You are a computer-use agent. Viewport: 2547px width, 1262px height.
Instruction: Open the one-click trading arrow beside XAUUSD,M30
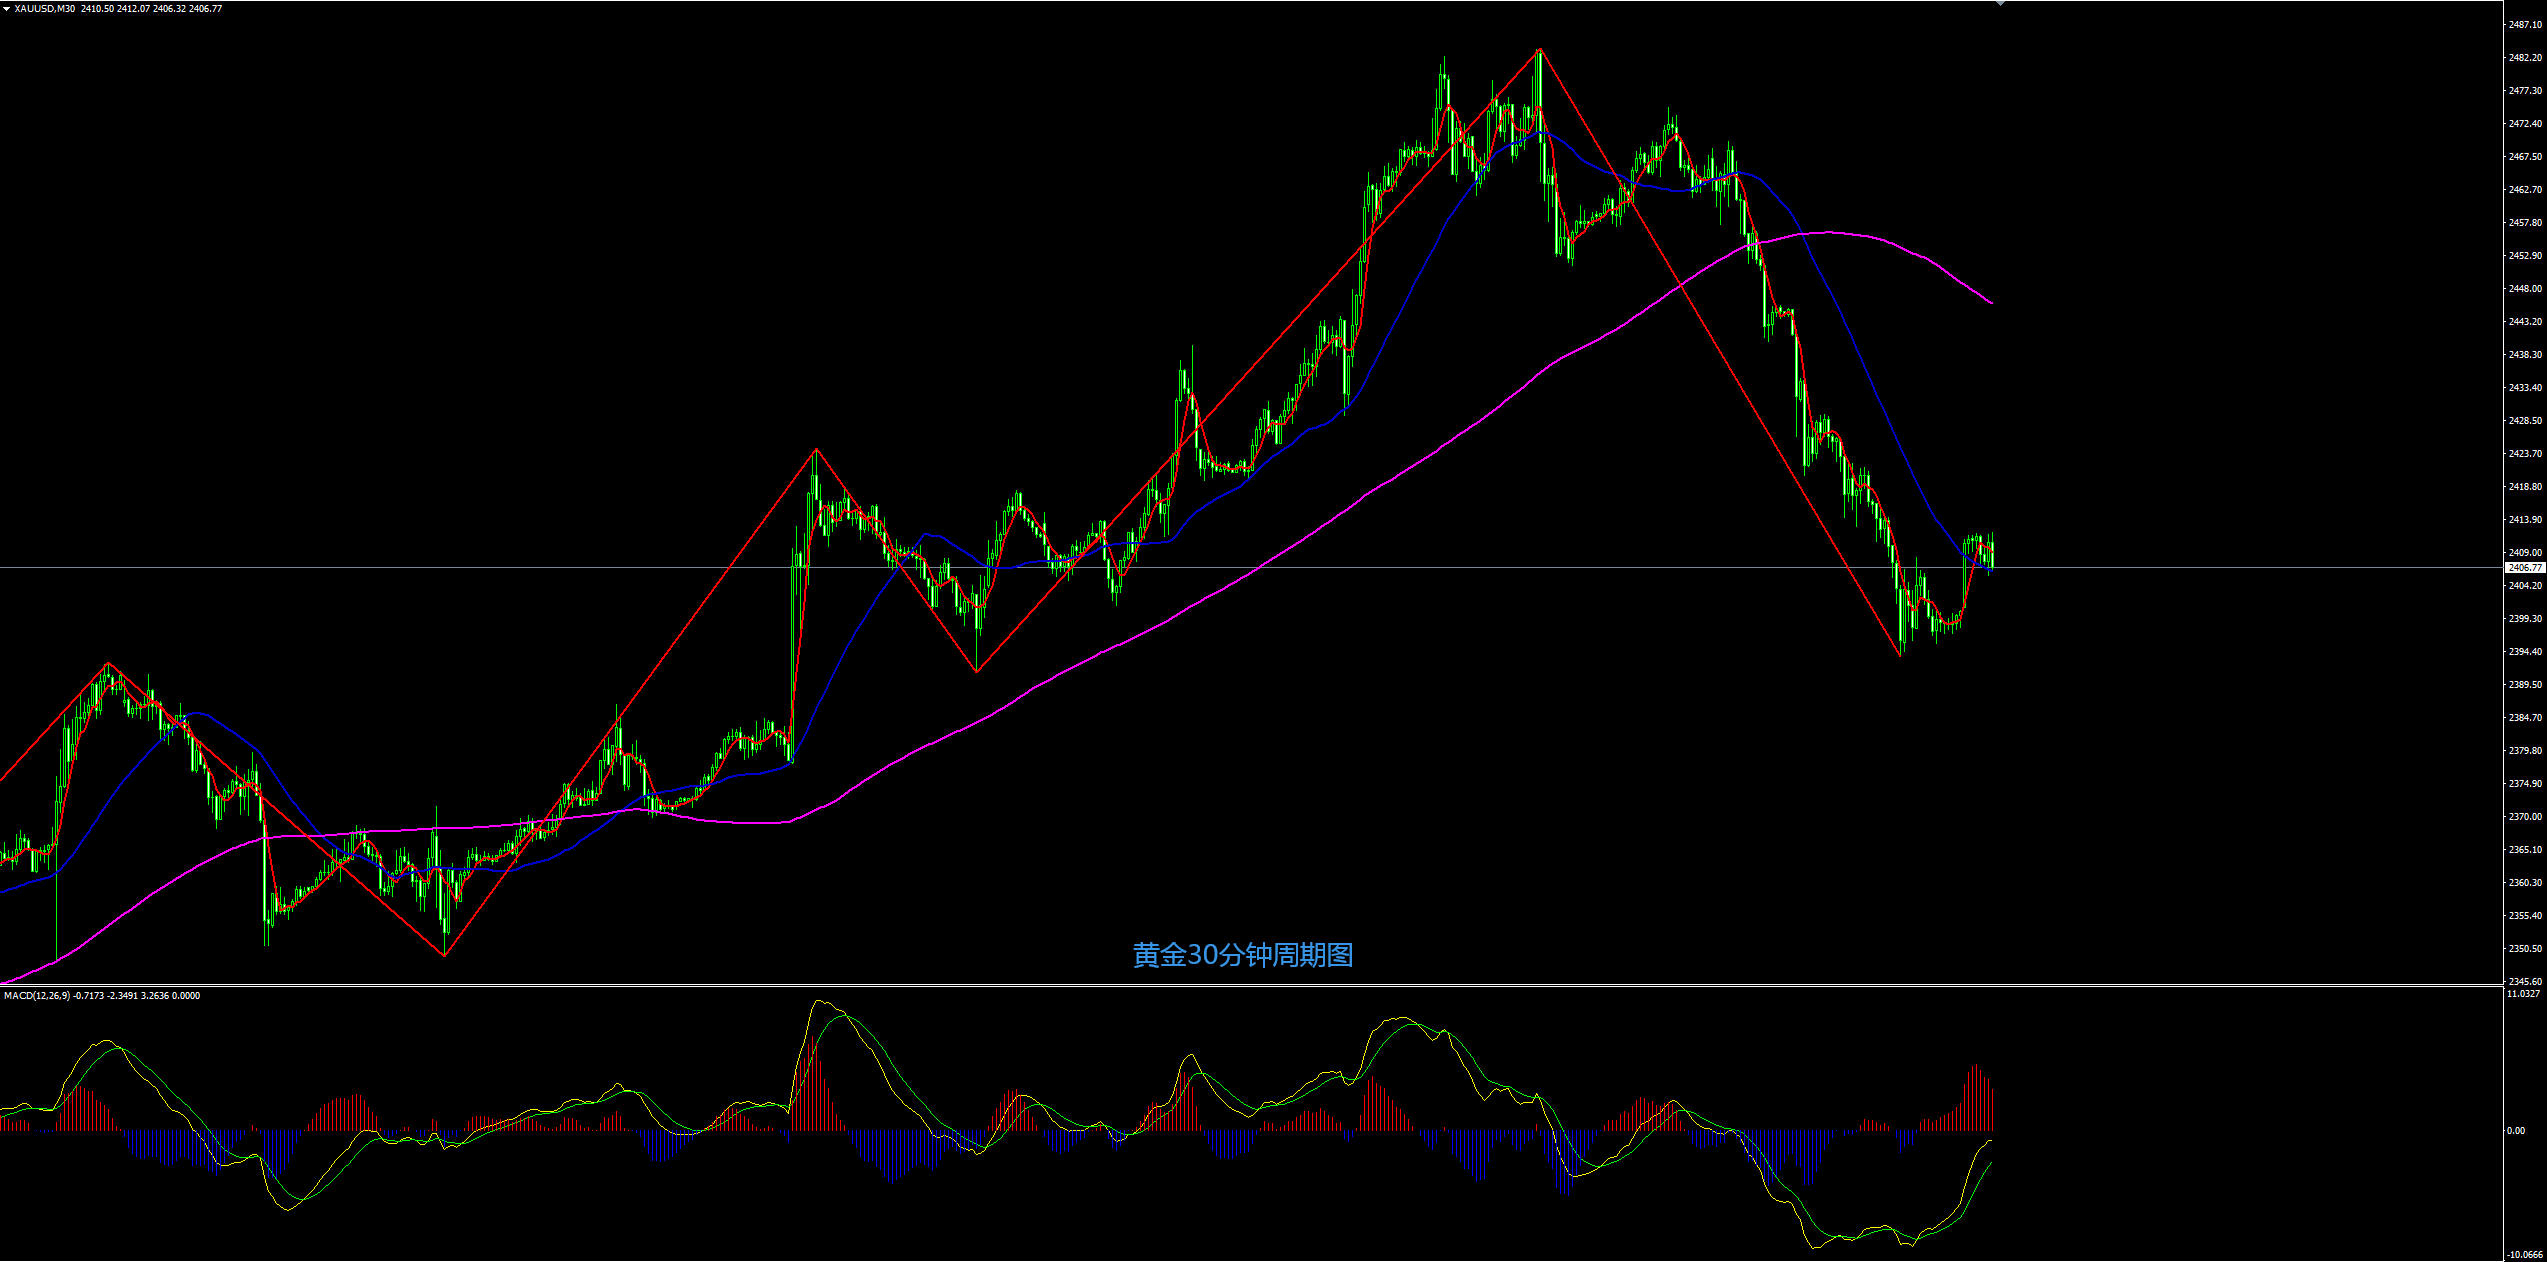tap(6, 9)
